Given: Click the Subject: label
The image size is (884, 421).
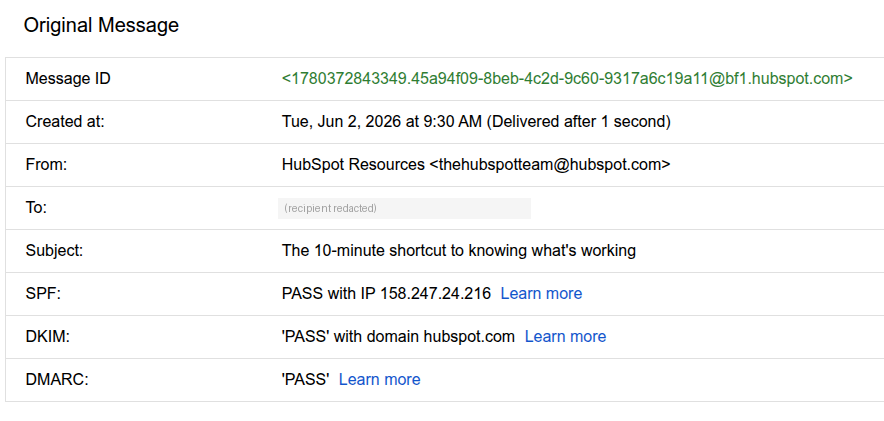Looking at the screenshot, I should click(x=54, y=250).
